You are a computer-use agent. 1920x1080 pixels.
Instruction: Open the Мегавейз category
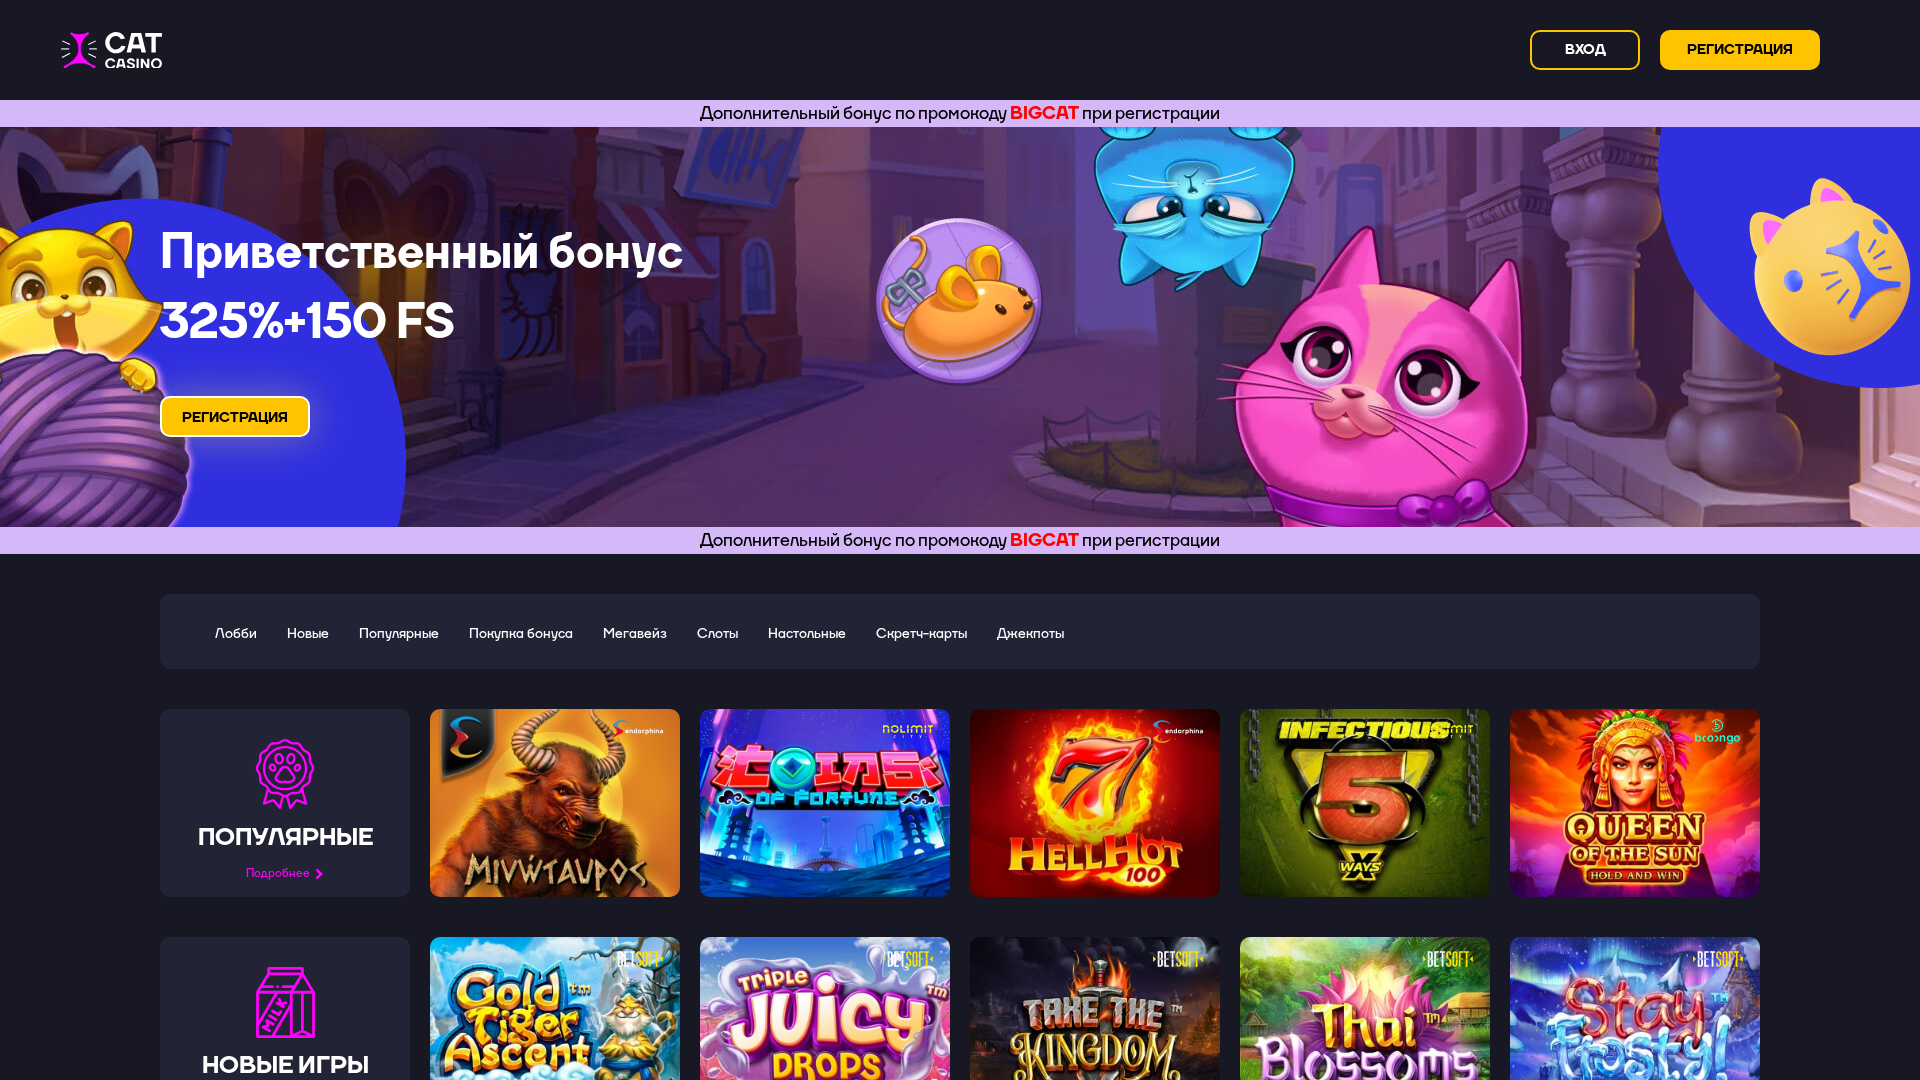[x=635, y=634]
